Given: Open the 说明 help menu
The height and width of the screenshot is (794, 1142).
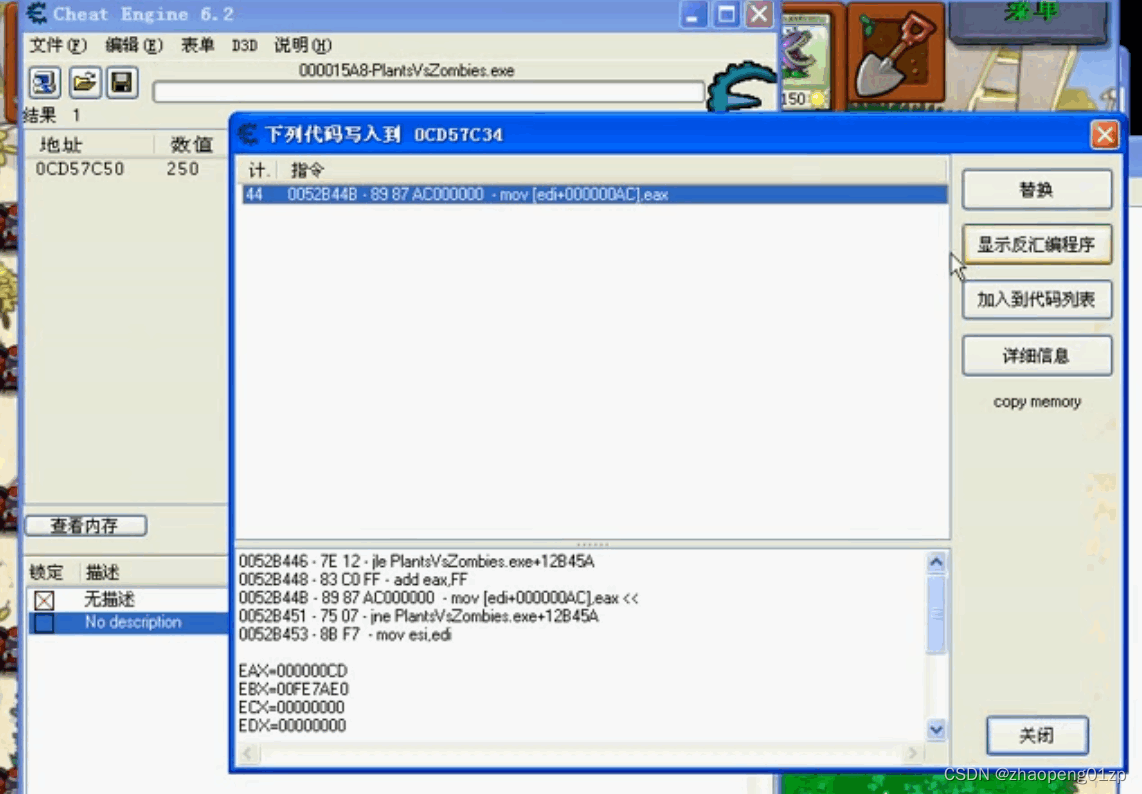Looking at the screenshot, I should [x=302, y=45].
